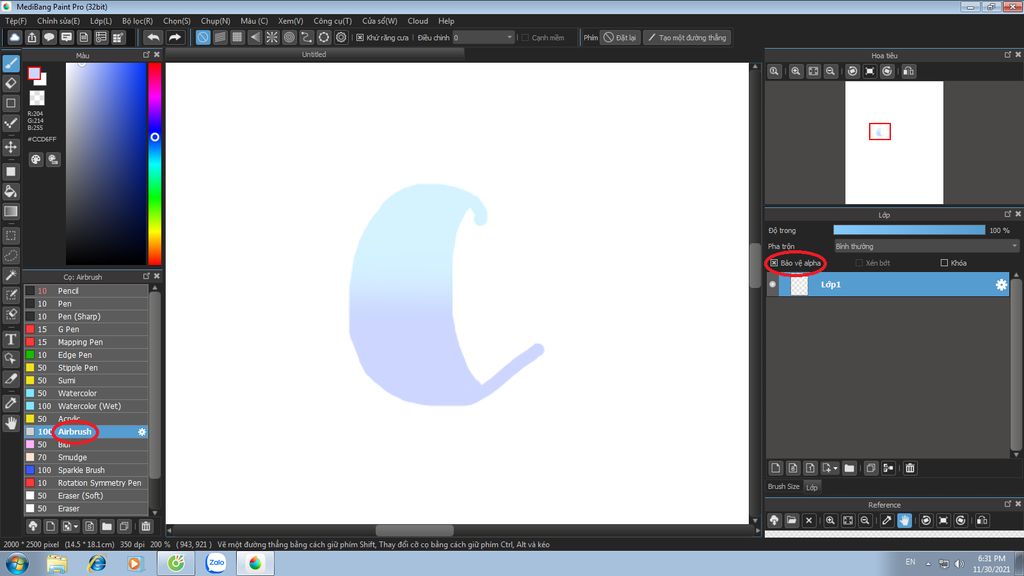This screenshot has width=1024, height=576.
Task: Click the Redo arrow
Action: click(174, 37)
